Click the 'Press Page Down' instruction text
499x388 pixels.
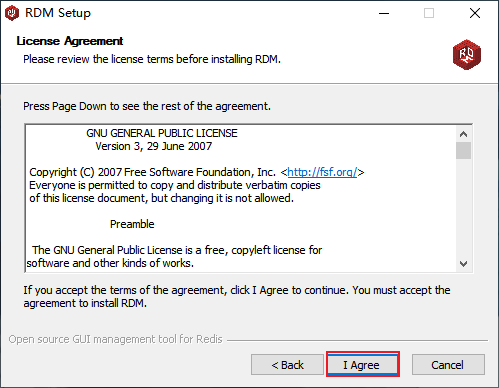pos(147,106)
